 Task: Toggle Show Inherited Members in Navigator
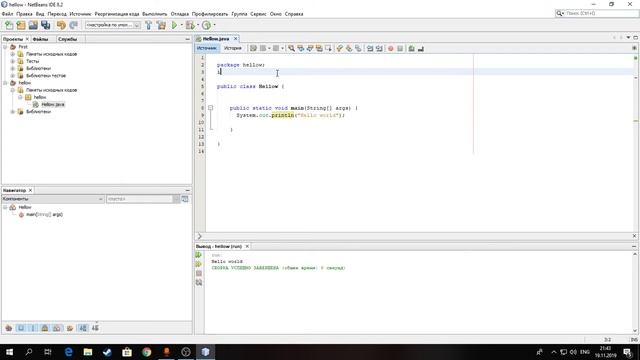[9, 328]
